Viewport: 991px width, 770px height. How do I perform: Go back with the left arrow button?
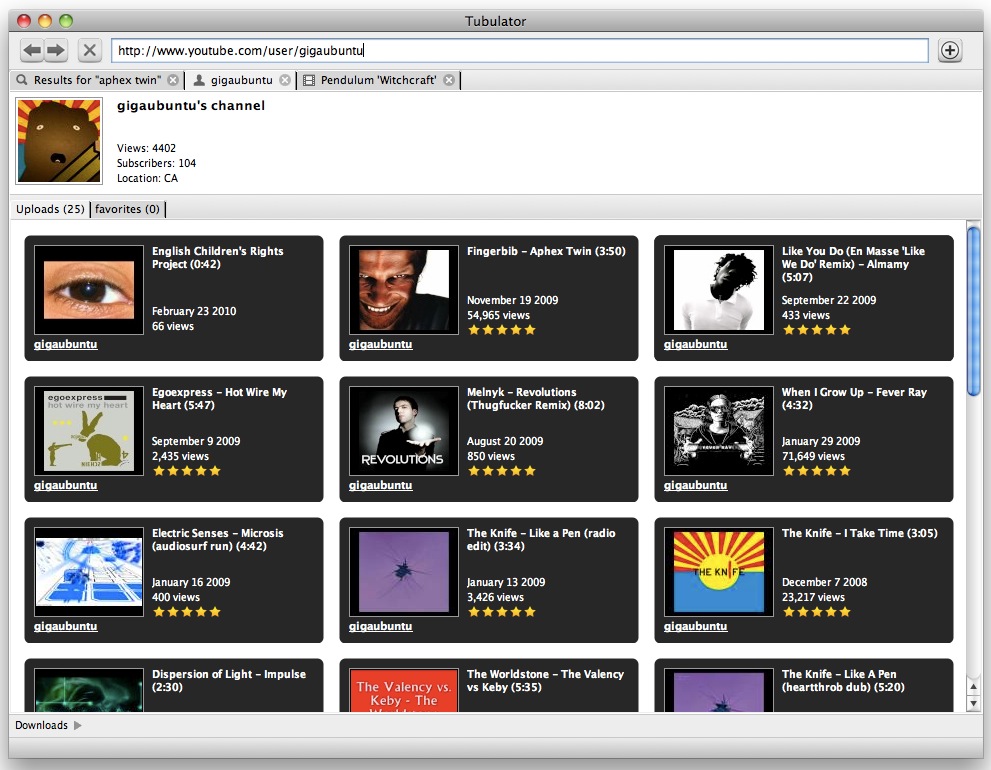32,50
